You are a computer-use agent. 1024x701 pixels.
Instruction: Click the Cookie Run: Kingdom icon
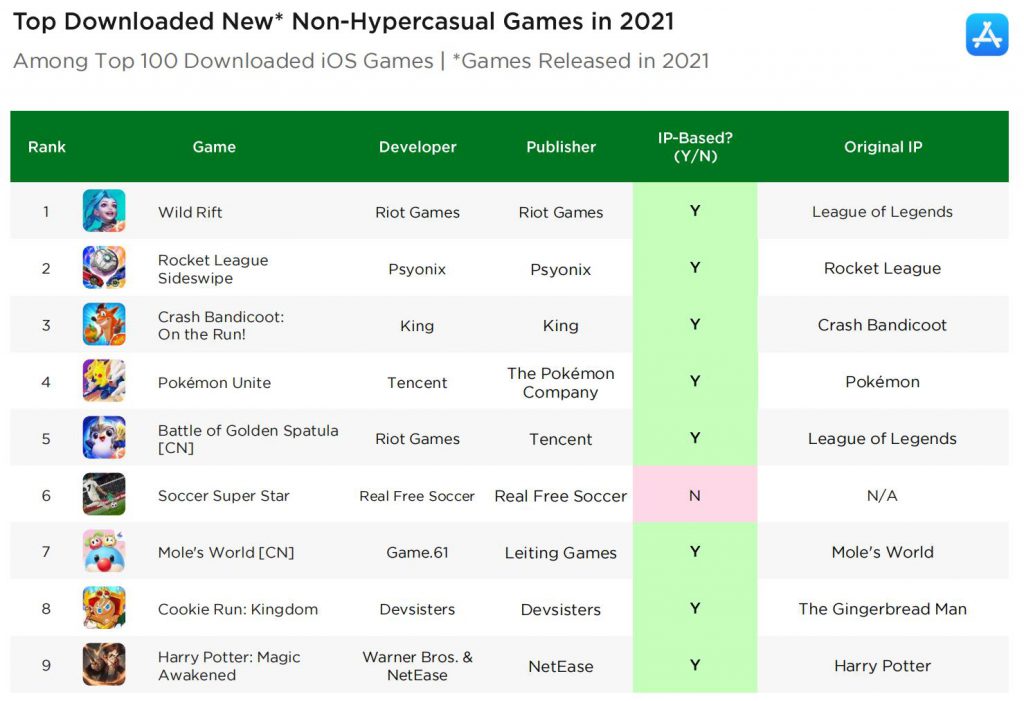(104, 609)
